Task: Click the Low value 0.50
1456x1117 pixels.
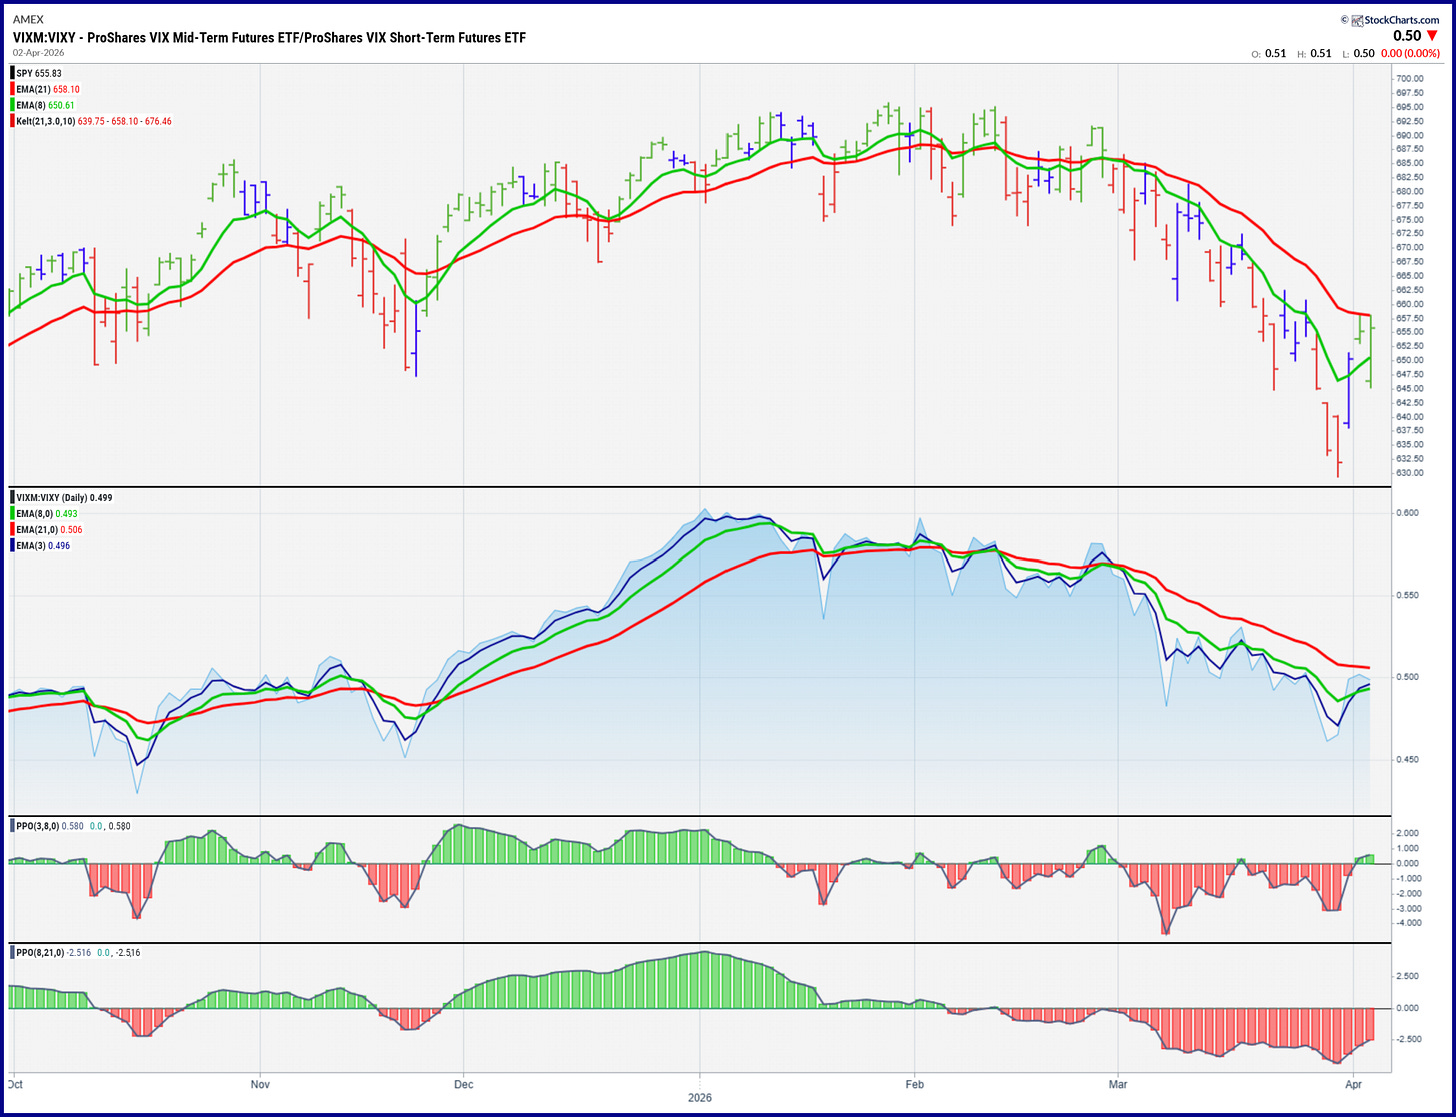Action: pyautogui.click(x=1363, y=54)
